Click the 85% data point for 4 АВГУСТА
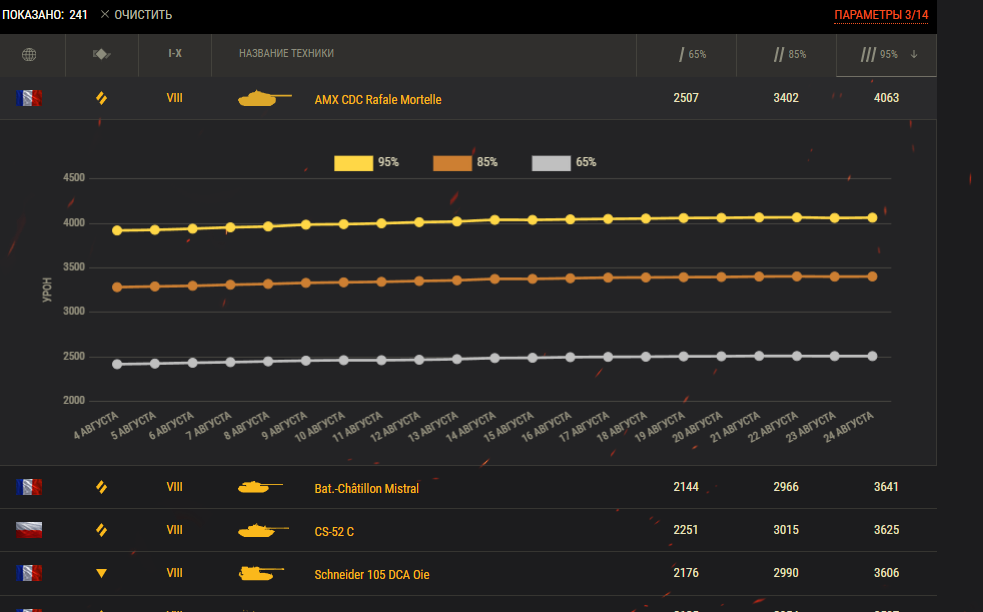983x612 pixels. [x=117, y=287]
